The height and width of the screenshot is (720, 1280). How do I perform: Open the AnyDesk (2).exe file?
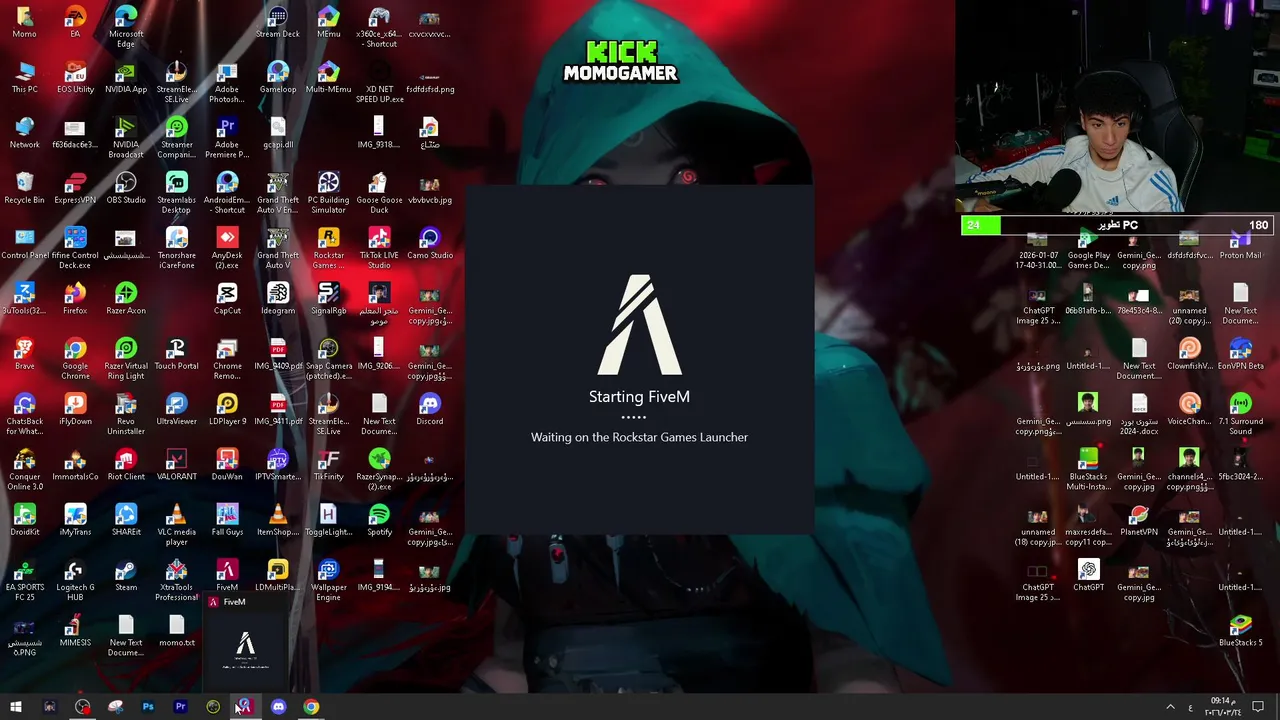coord(227,248)
